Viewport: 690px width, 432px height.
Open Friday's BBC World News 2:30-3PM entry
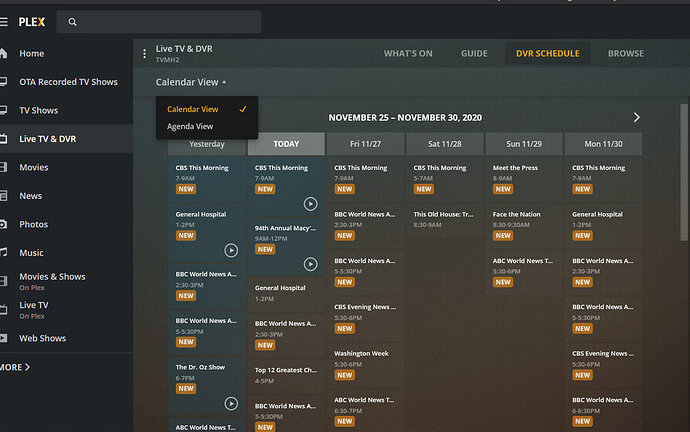(x=365, y=226)
